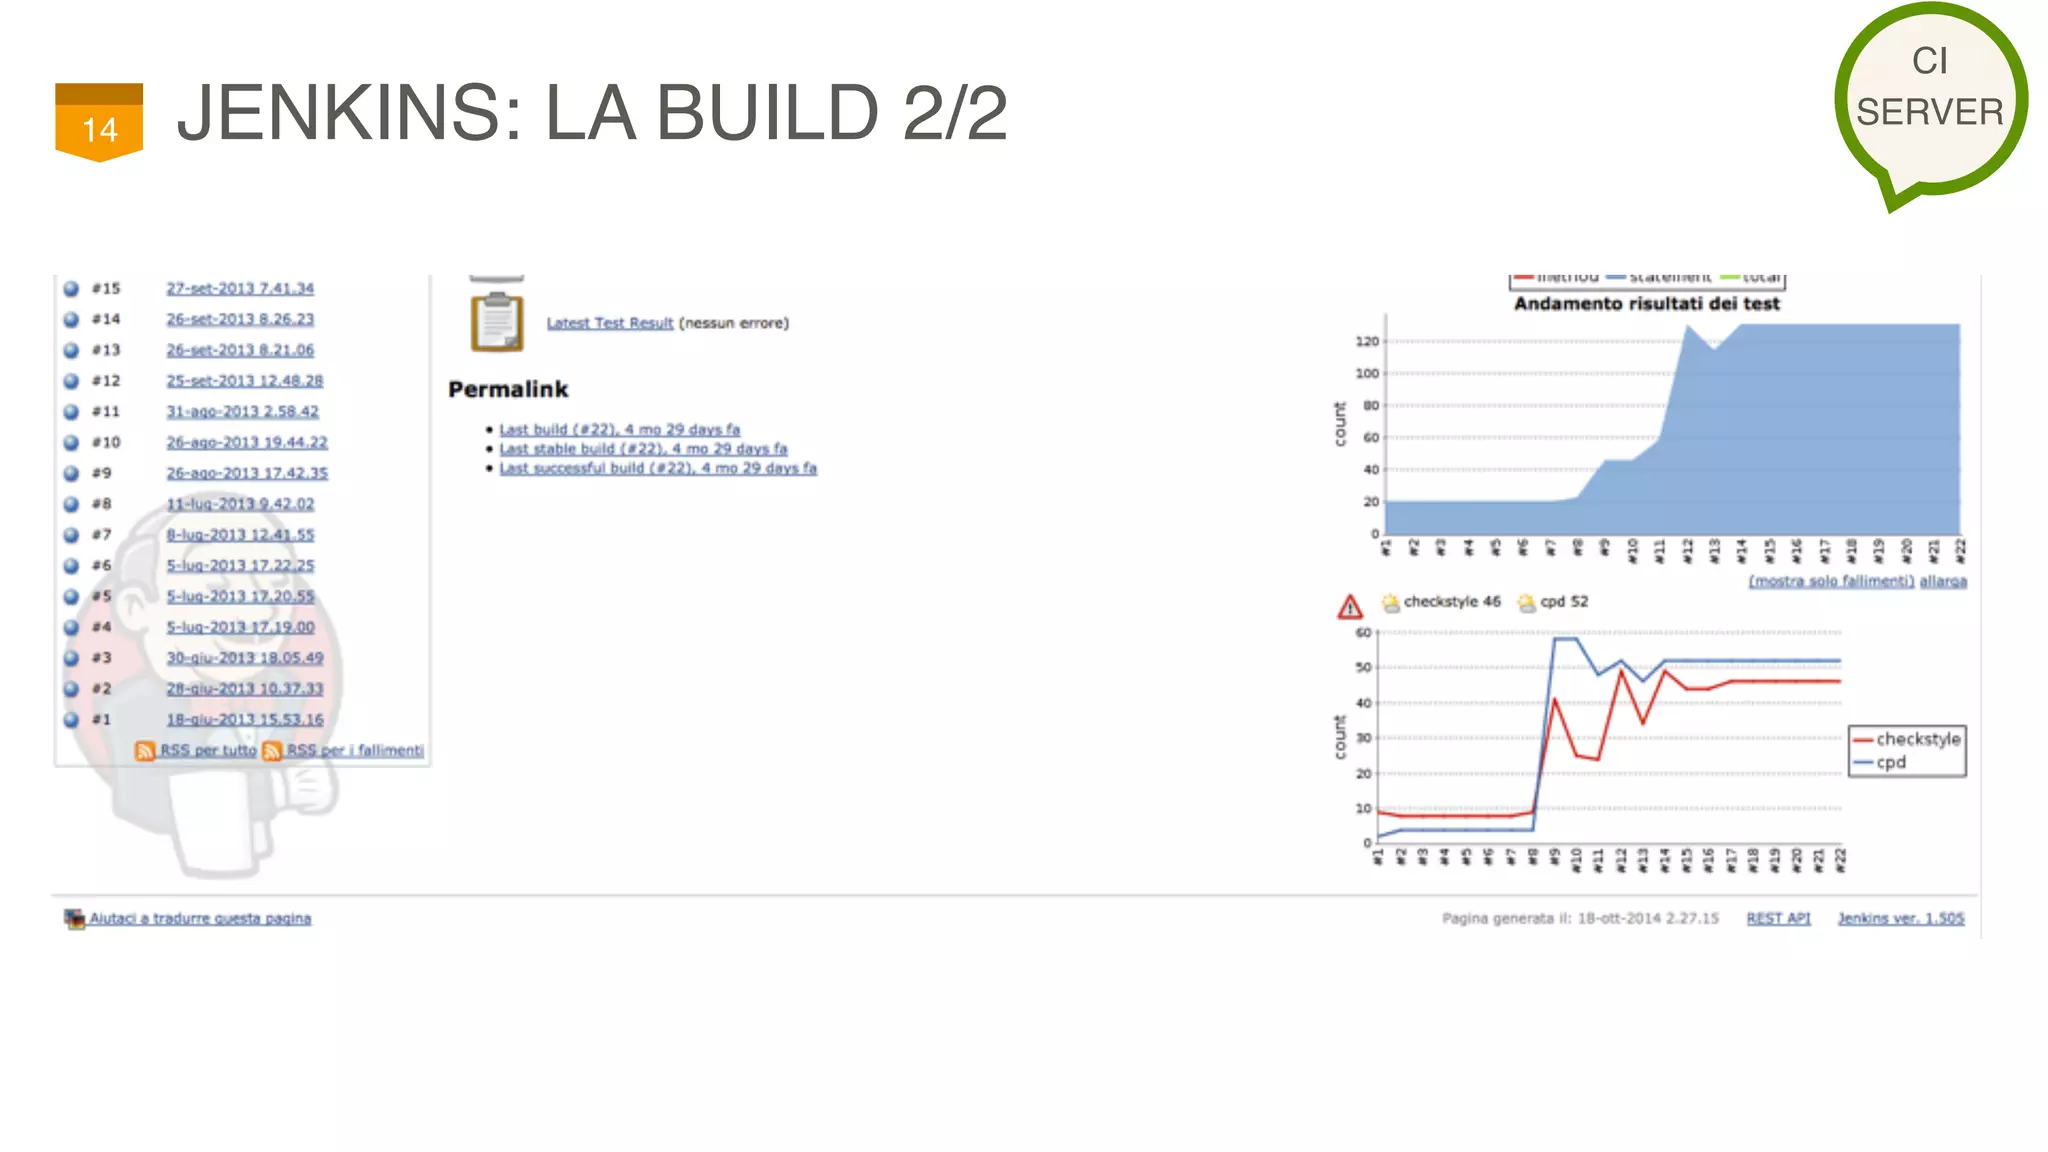Click 'mostra solo fallimenti' under test chart

coord(1831,581)
